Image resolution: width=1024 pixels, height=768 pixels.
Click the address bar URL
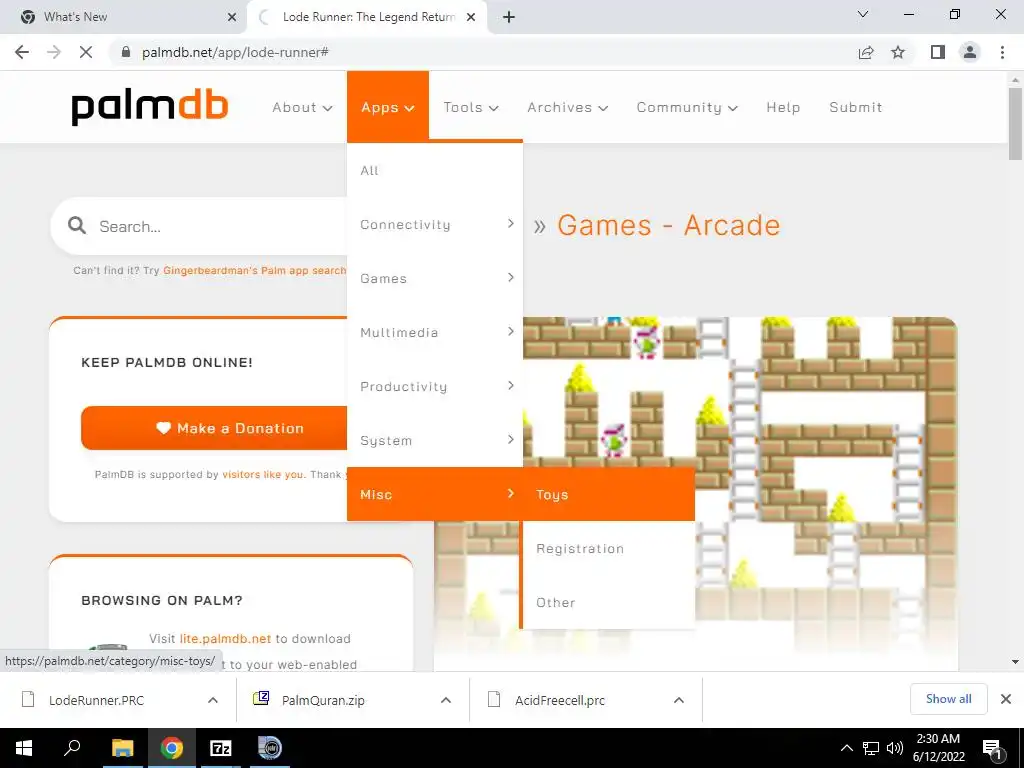click(x=235, y=52)
